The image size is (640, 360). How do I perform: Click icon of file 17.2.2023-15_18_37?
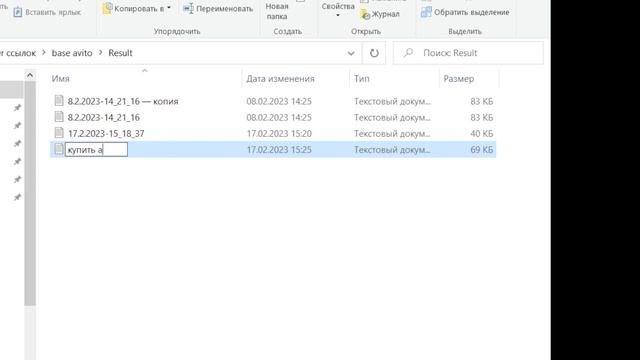[x=59, y=133]
